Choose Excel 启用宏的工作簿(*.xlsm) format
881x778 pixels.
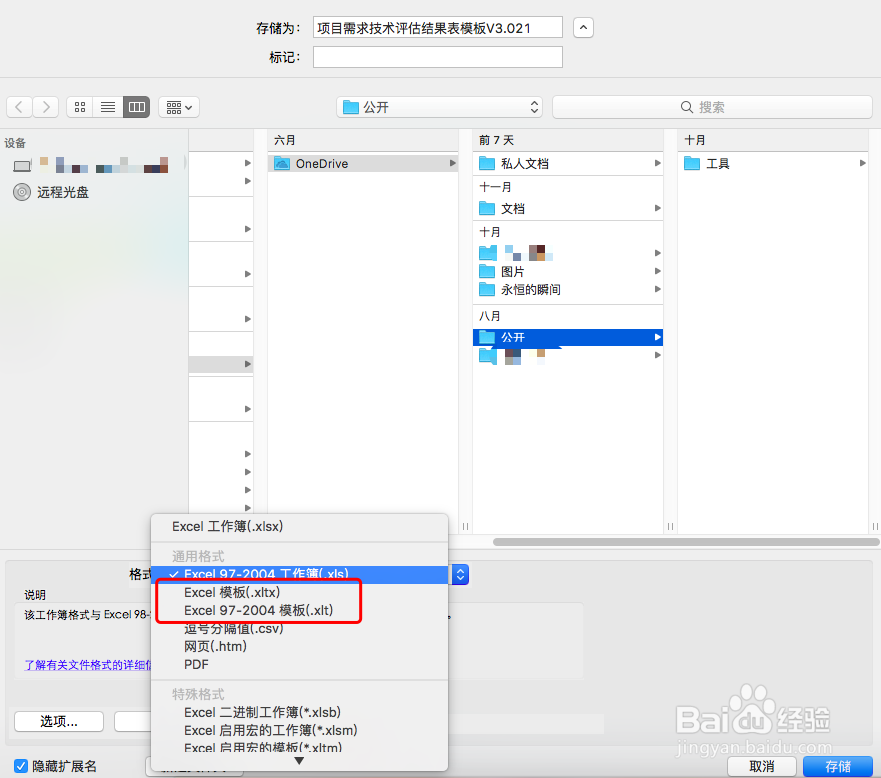299,730
